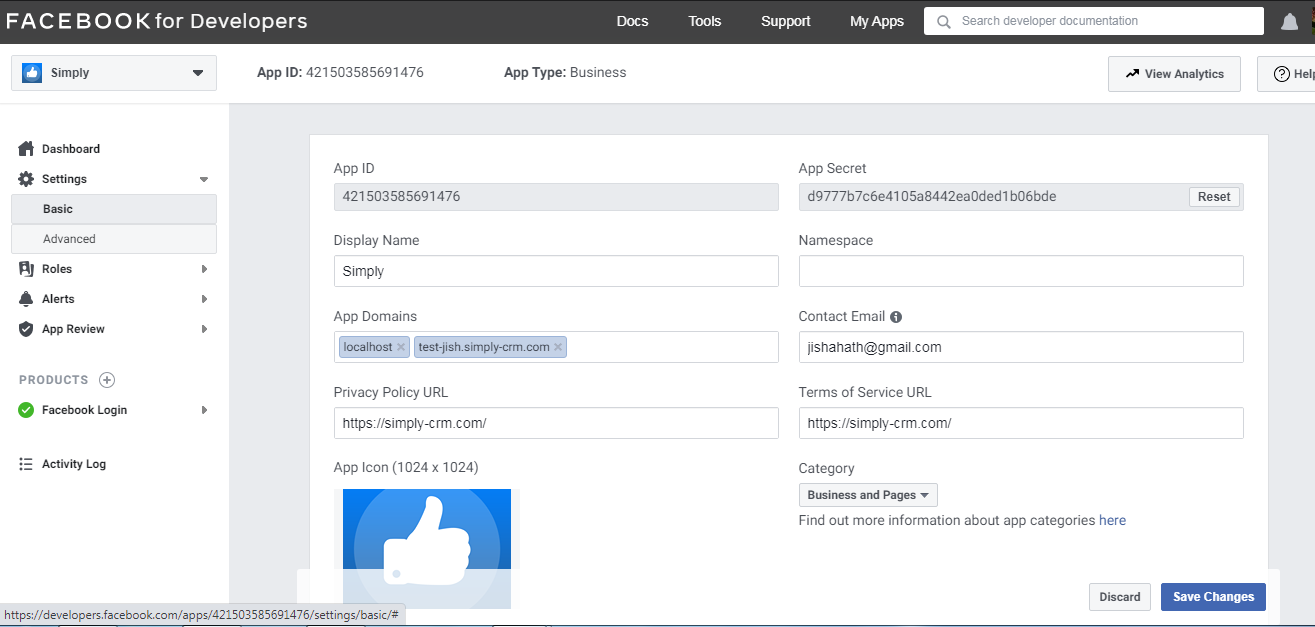1315x627 pixels.
Task: Click the Discard button
Action: tap(1120, 597)
